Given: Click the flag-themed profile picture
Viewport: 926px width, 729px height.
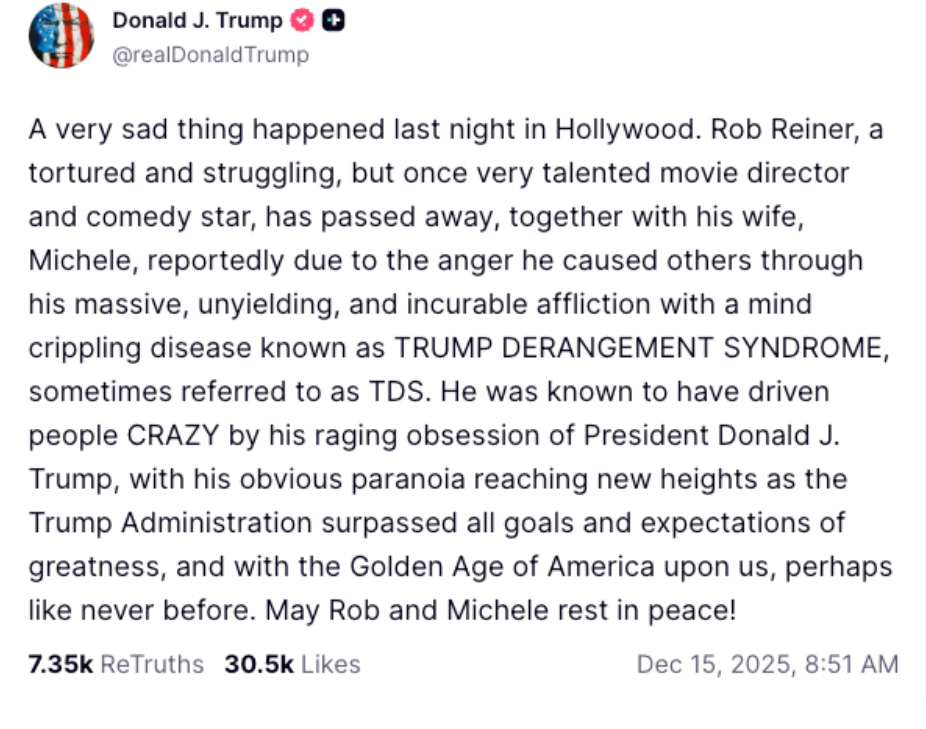Looking at the screenshot, I should (62, 36).
